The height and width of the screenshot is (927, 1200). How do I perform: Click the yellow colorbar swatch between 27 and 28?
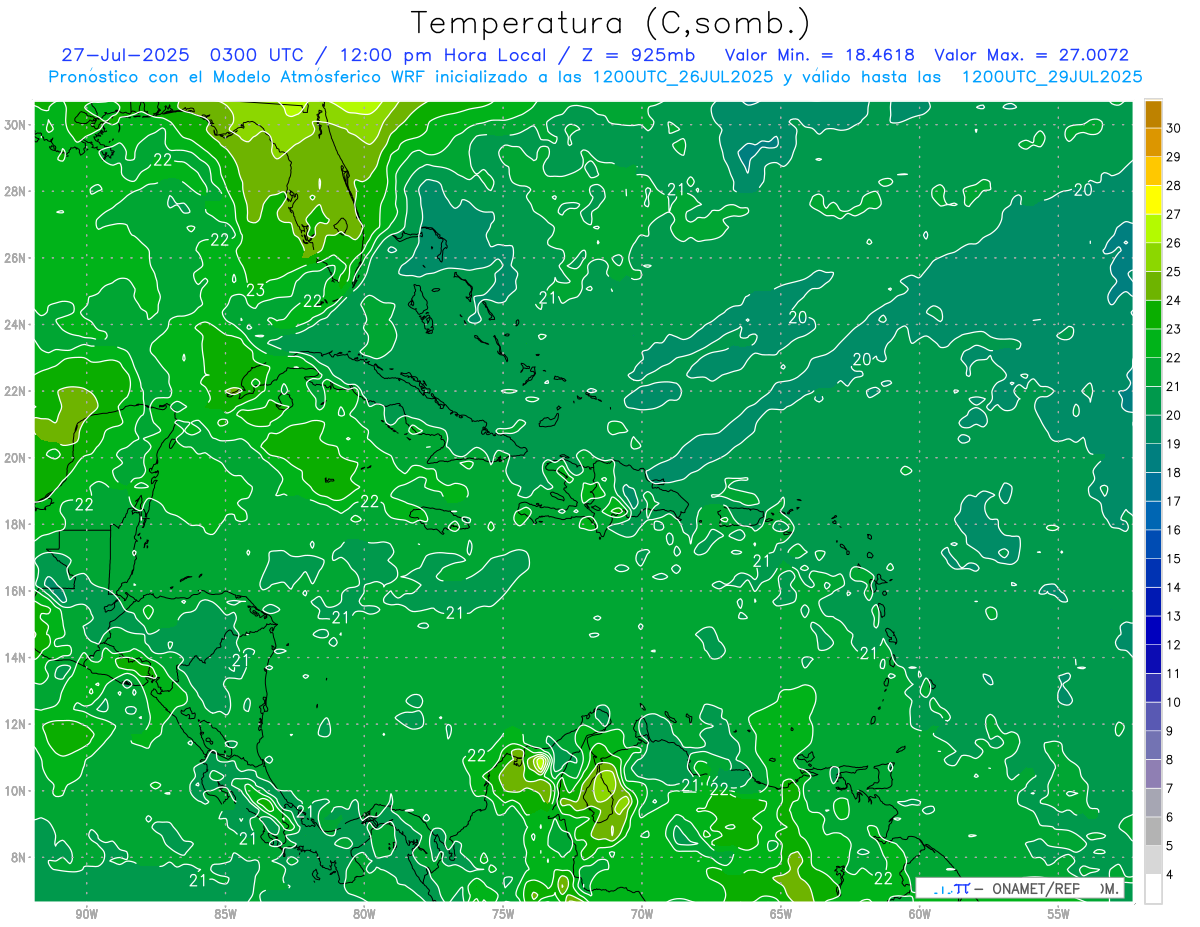point(1153,200)
